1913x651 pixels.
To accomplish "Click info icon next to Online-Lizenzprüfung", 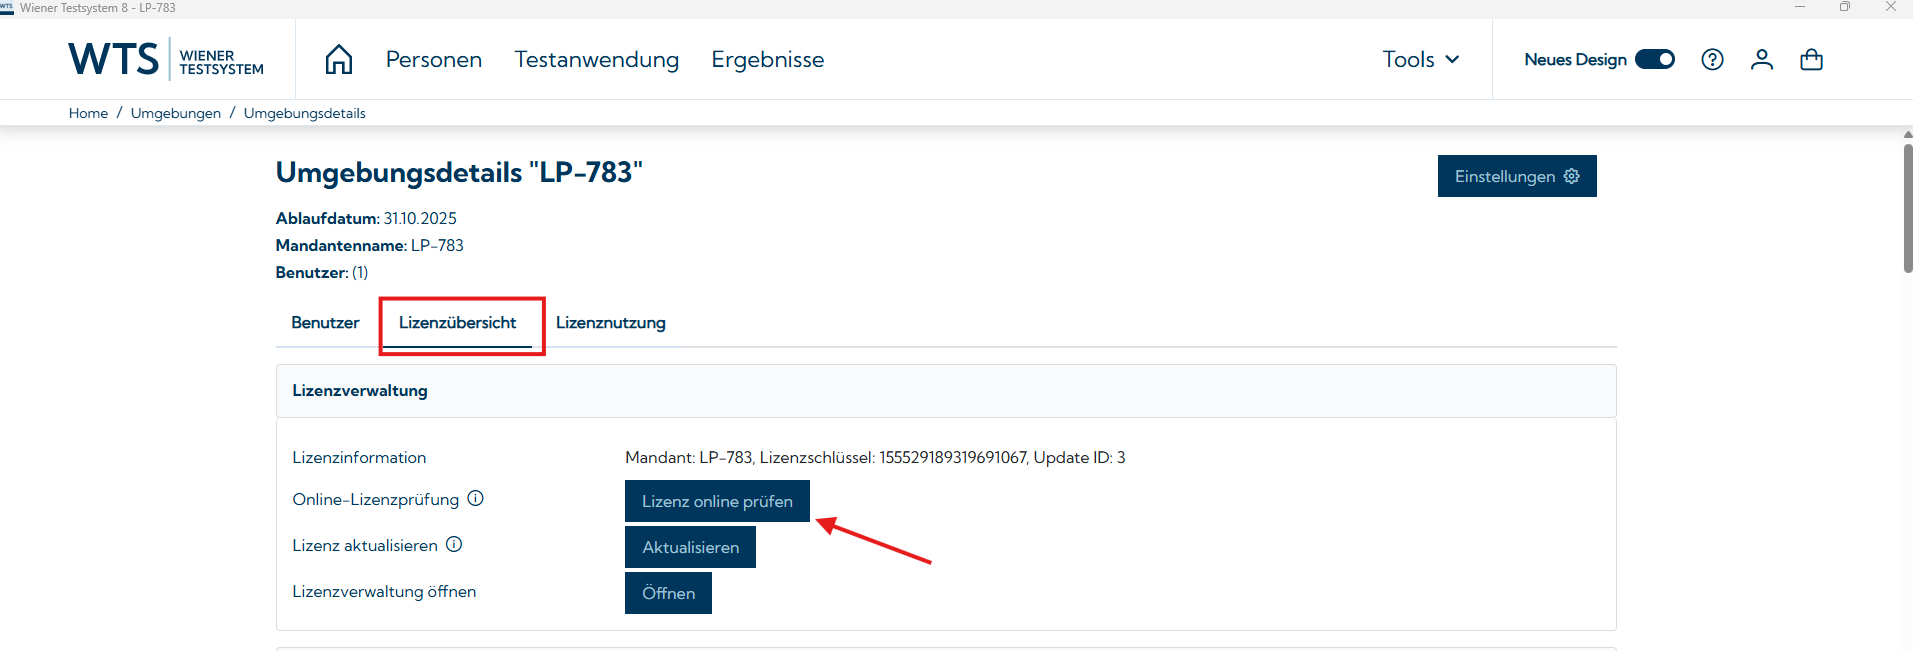I will click(x=476, y=498).
